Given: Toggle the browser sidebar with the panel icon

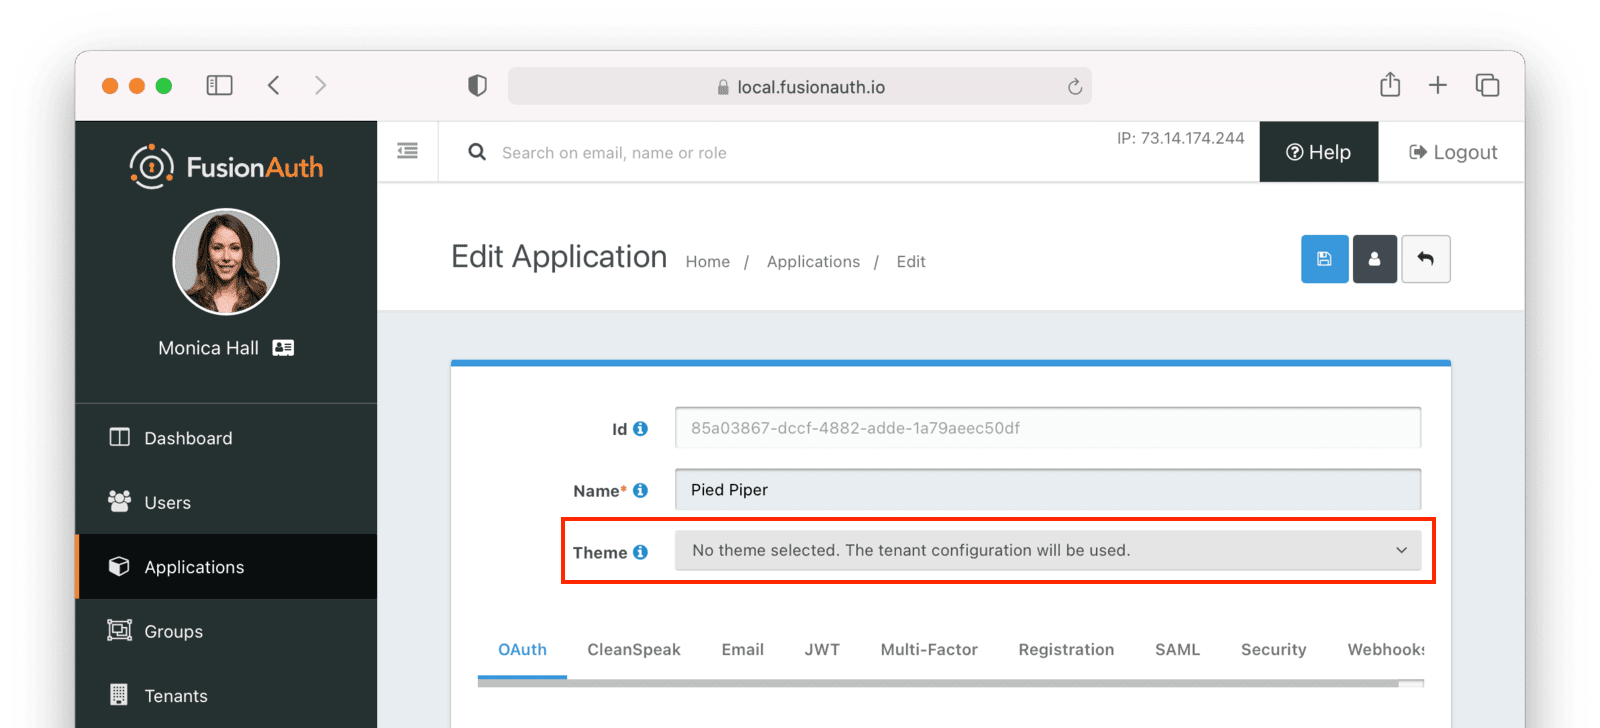Looking at the screenshot, I should coord(219,85).
